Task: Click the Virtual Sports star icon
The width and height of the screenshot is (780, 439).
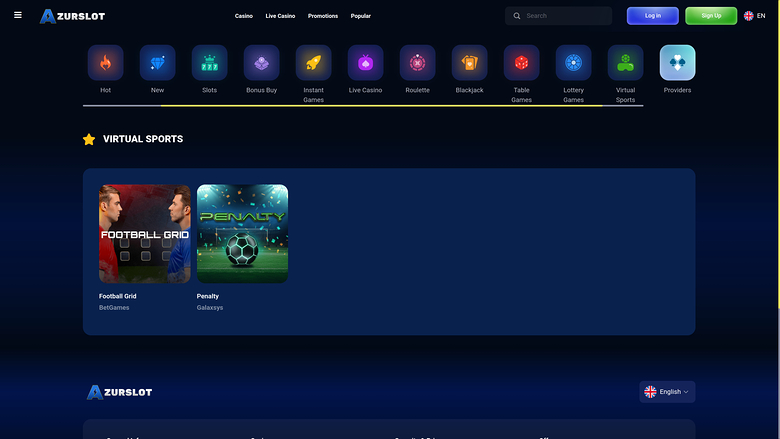Action: (x=89, y=139)
